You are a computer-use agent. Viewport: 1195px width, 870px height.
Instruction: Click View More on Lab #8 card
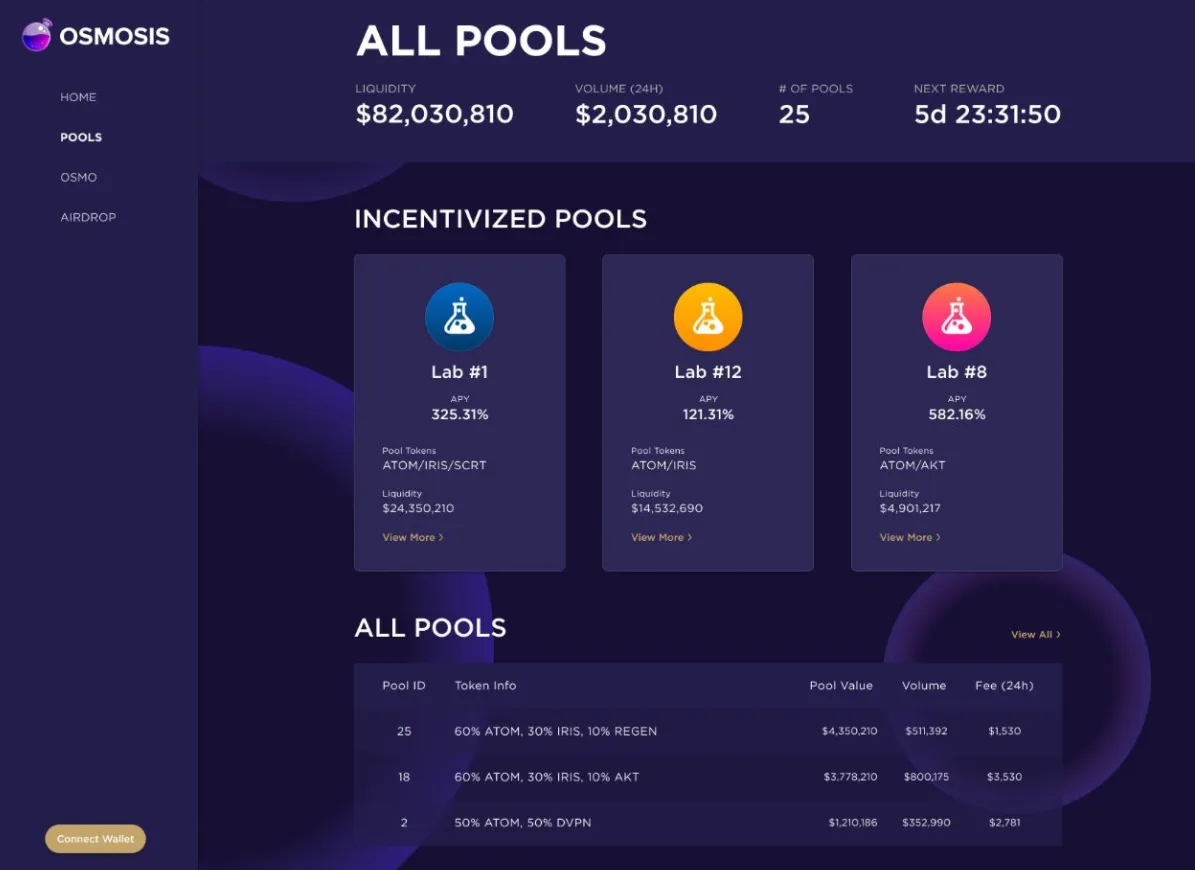click(x=909, y=537)
